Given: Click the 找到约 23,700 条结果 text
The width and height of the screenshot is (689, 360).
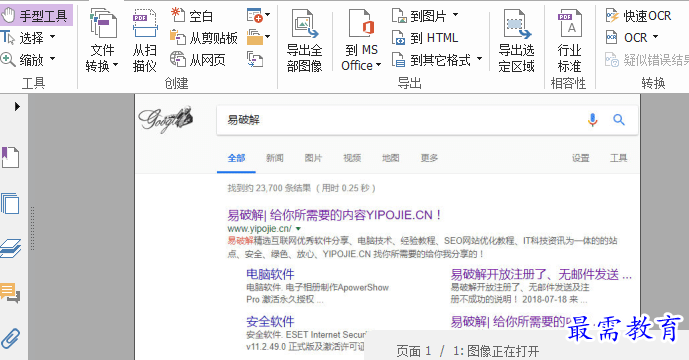Looking at the screenshot, I should pos(269,188).
